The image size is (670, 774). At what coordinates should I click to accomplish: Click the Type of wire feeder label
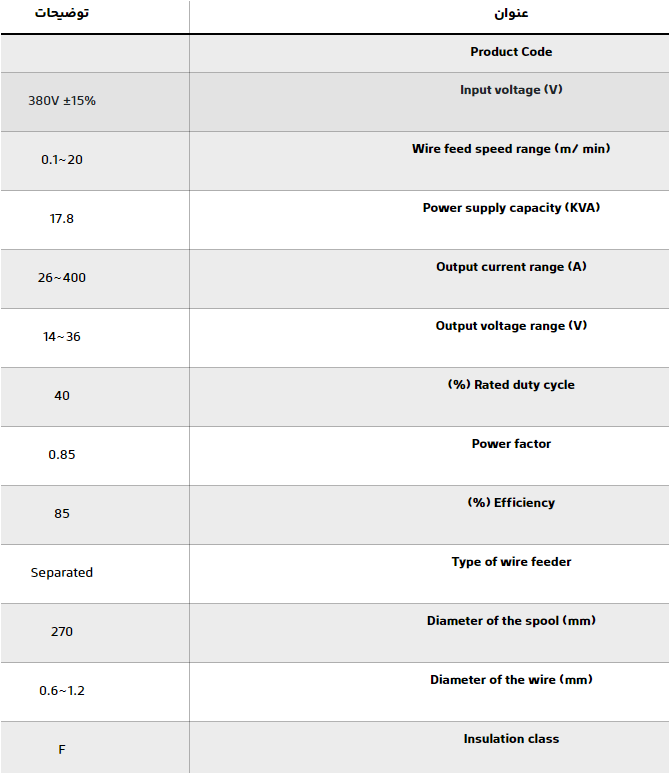[511, 562]
